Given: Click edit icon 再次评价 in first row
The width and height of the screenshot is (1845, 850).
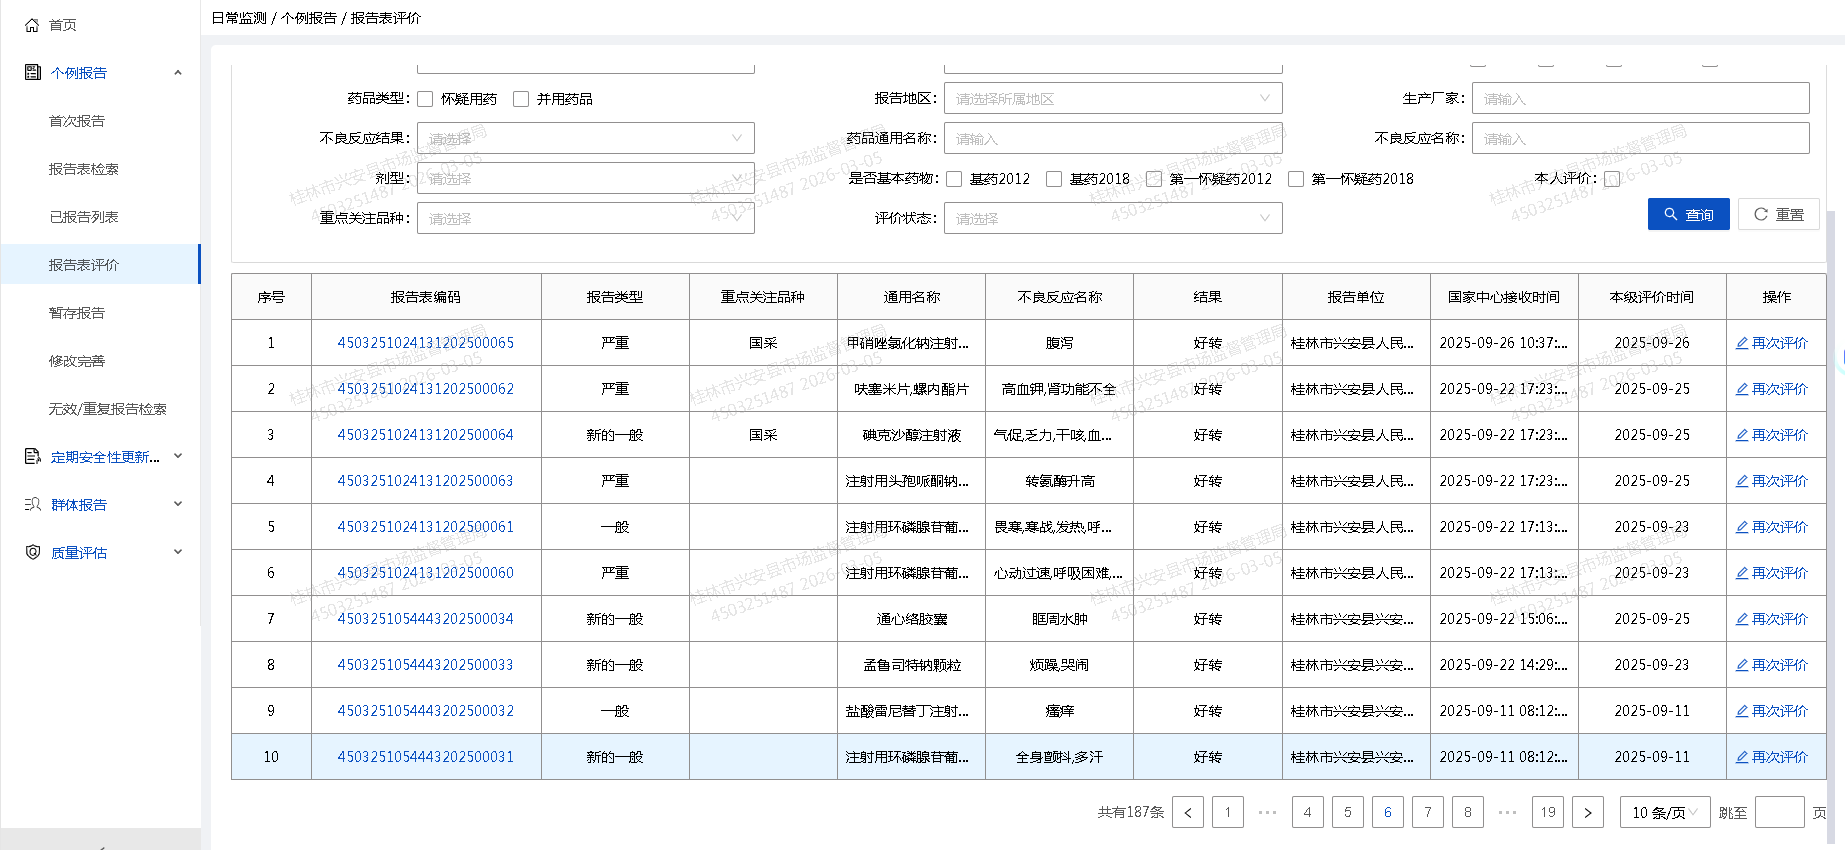Looking at the screenshot, I should 1741,343.
